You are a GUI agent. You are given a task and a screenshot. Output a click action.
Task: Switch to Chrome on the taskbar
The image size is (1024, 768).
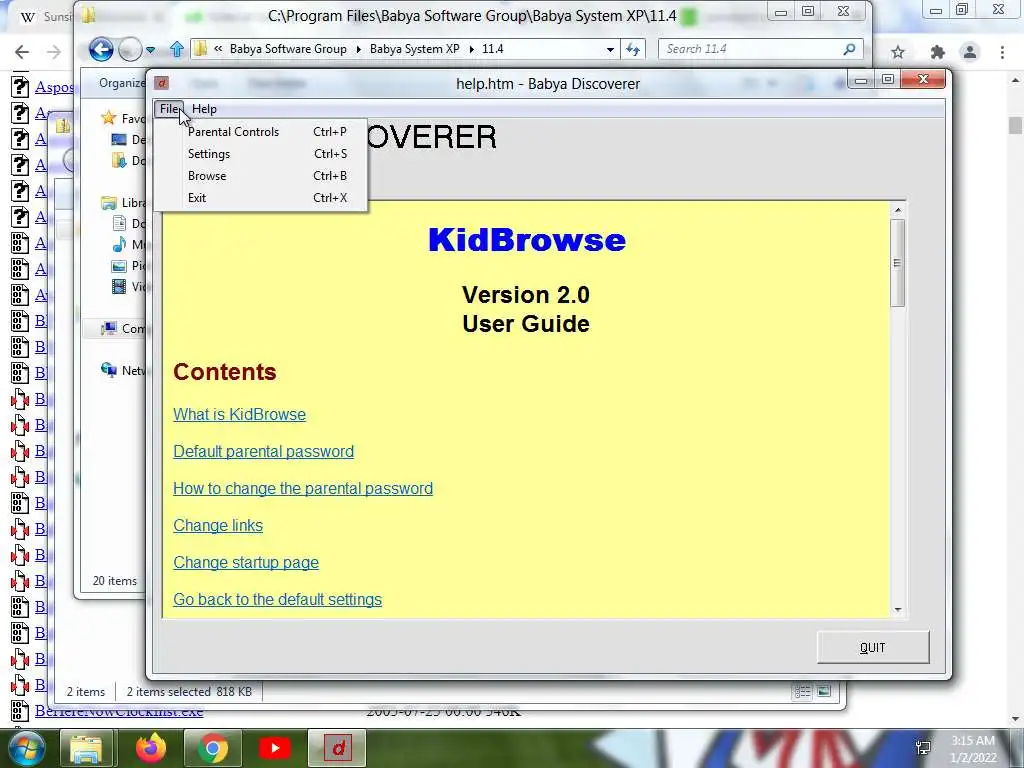pos(213,748)
